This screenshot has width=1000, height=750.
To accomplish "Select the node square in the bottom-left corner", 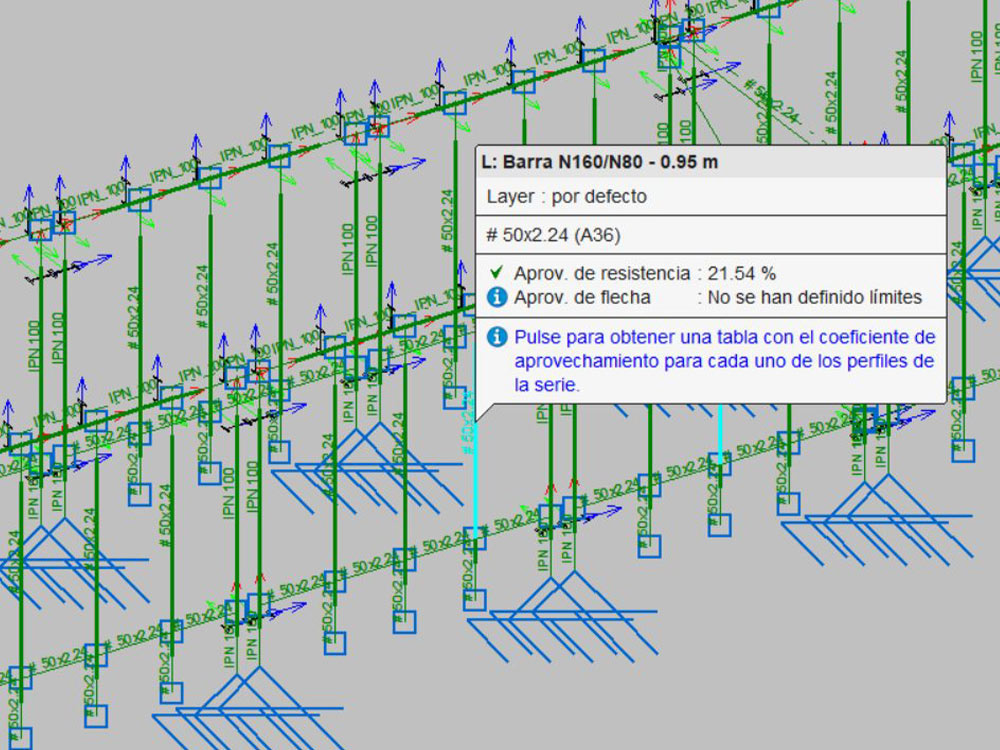I will point(19,738).
